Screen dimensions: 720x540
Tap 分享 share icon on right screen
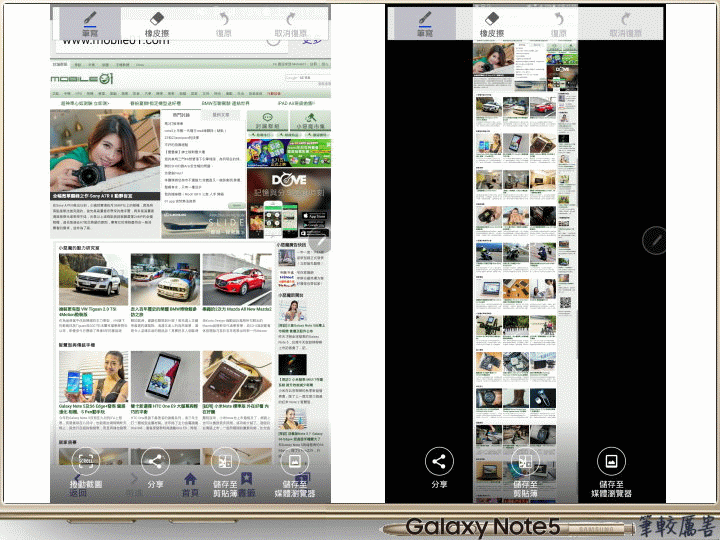pos(439,461)
